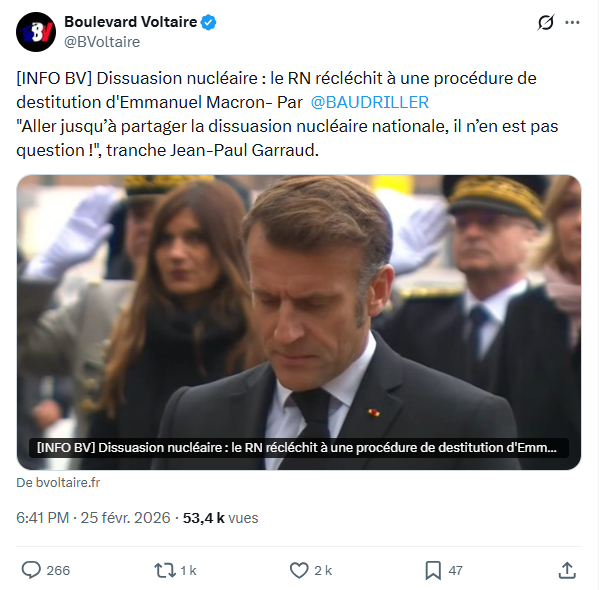Click the Boulevard Voltaire display name
599x590 pixels.
point(130,22)
